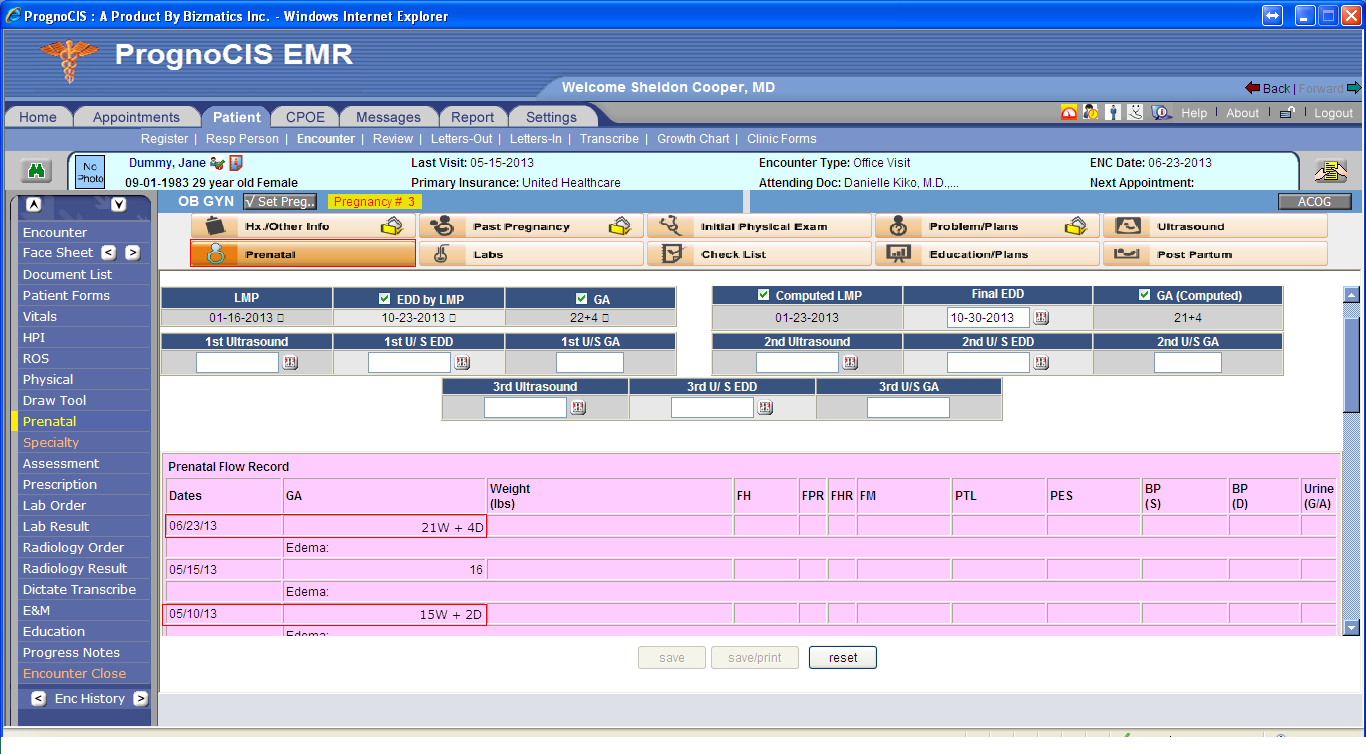Open the Home tab
This screenshot has width=1366, height=754.
[x=38, y=117]
